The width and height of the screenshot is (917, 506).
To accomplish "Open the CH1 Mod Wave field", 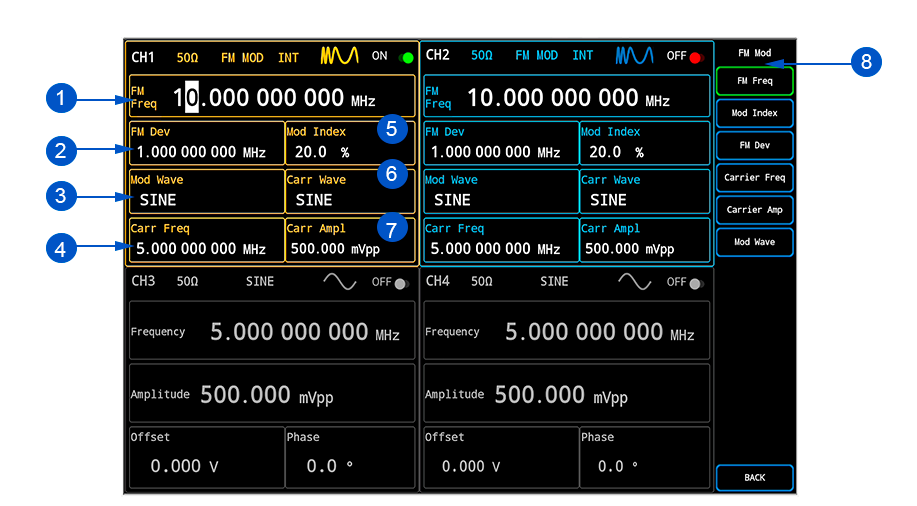I will tap(206, 191).
